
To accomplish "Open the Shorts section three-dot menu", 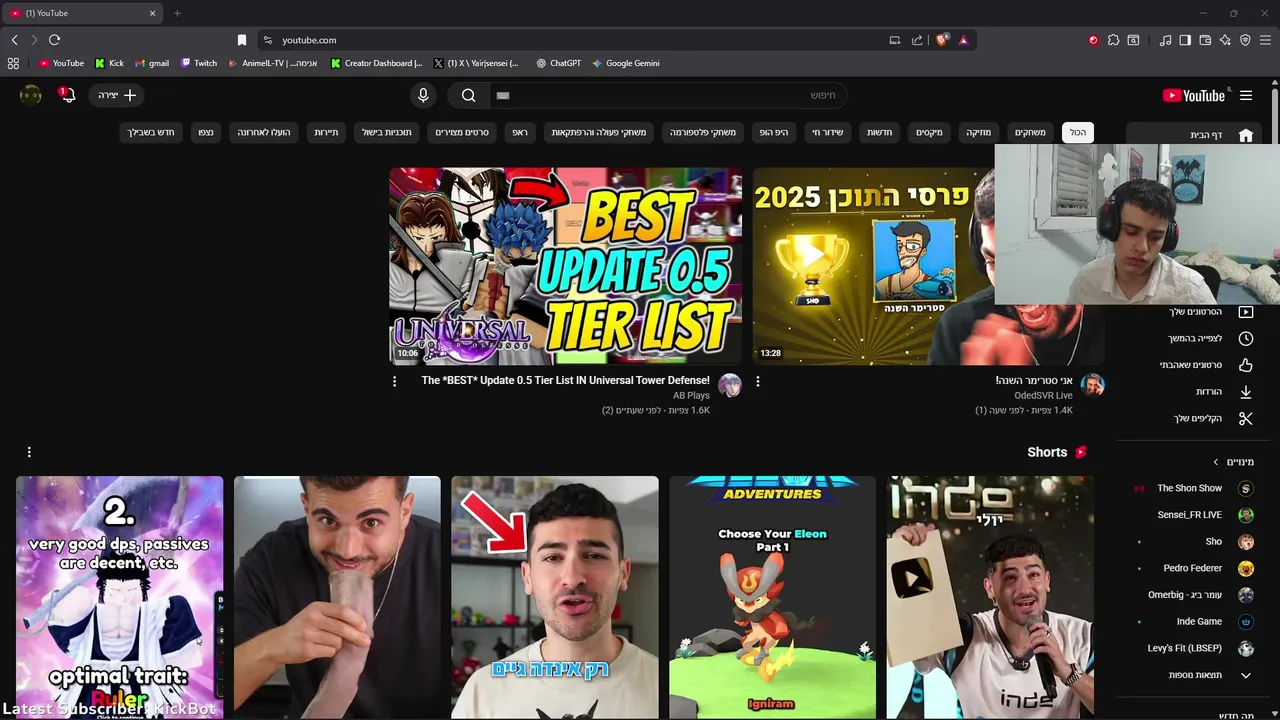I will click(29, 452).
